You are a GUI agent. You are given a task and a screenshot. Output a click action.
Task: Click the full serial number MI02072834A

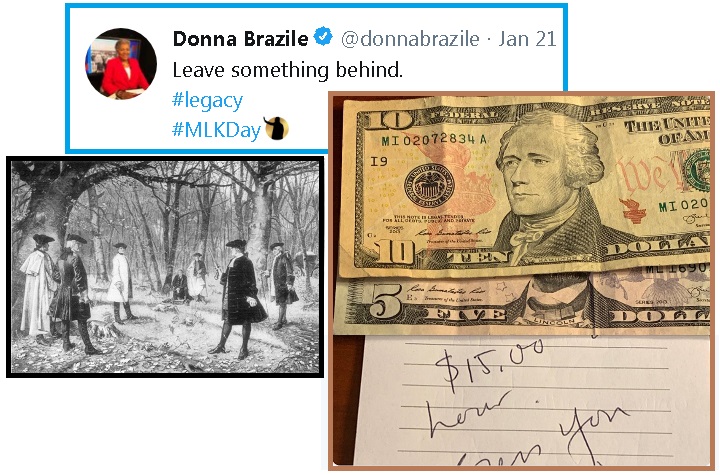[x=434, y=140]
